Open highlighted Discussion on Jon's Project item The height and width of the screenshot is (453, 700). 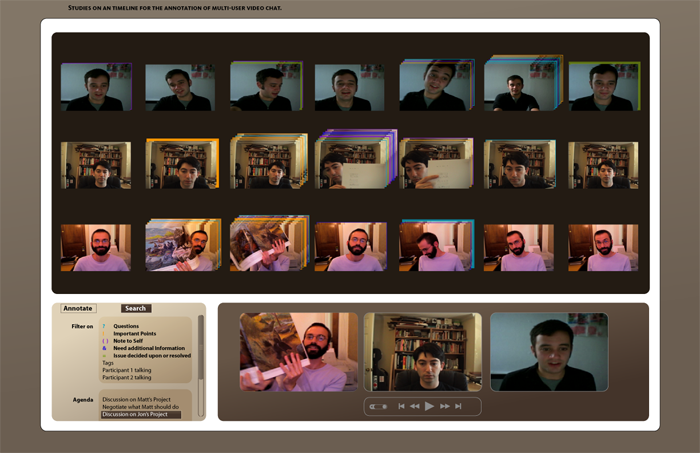(x=140, y=414)
